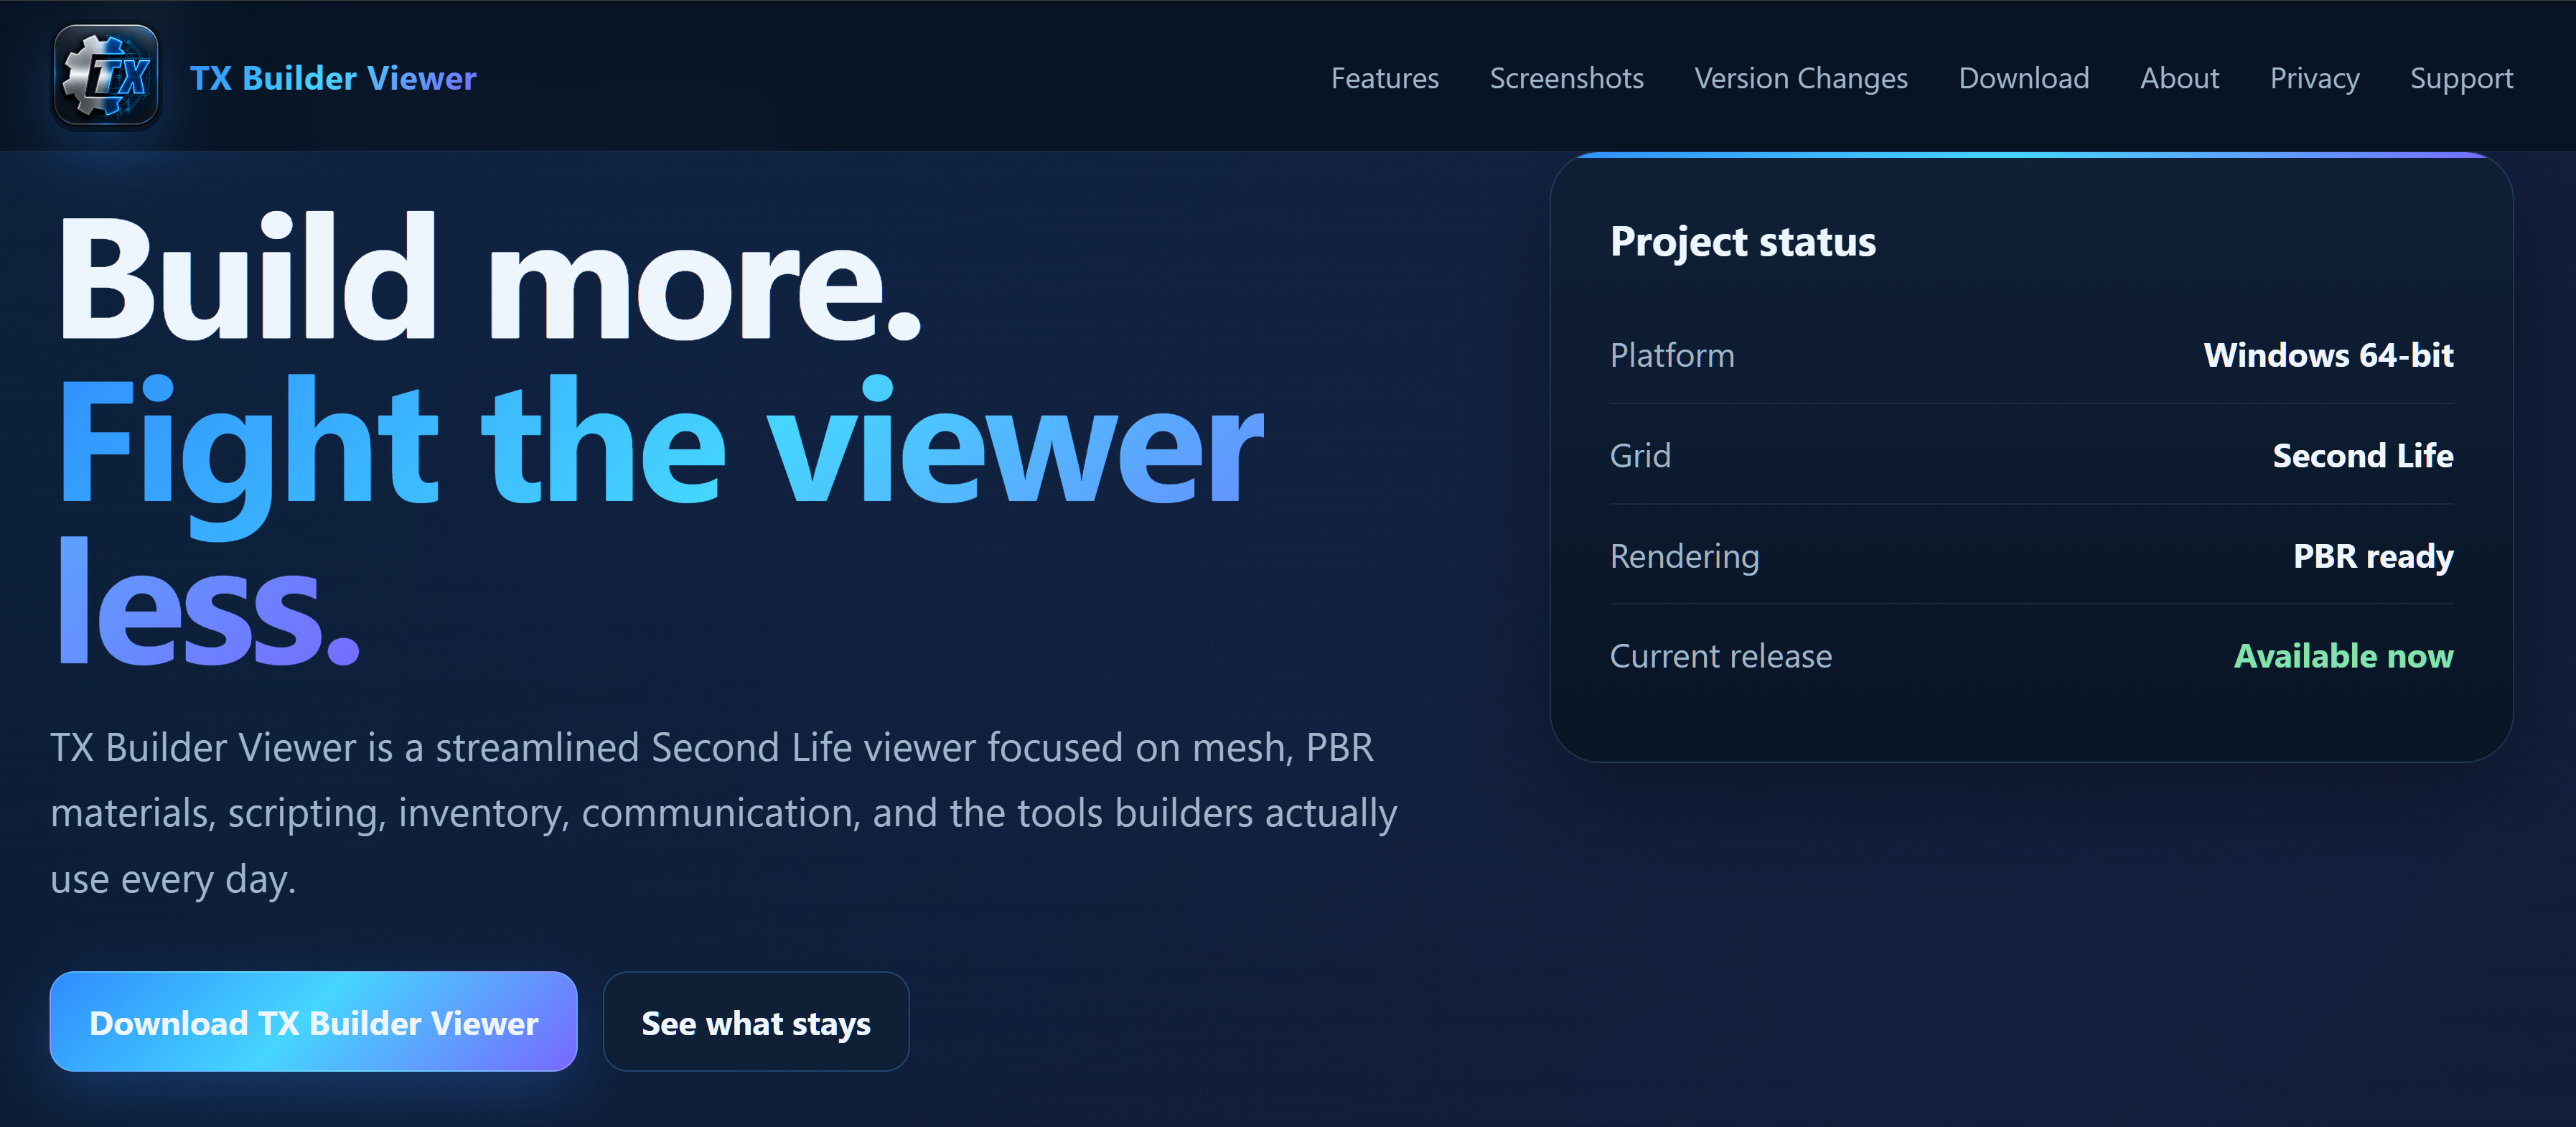Click the TX gear logo icon
The height and width of the screenshot is (1127, 2576).
pos(106,76)
